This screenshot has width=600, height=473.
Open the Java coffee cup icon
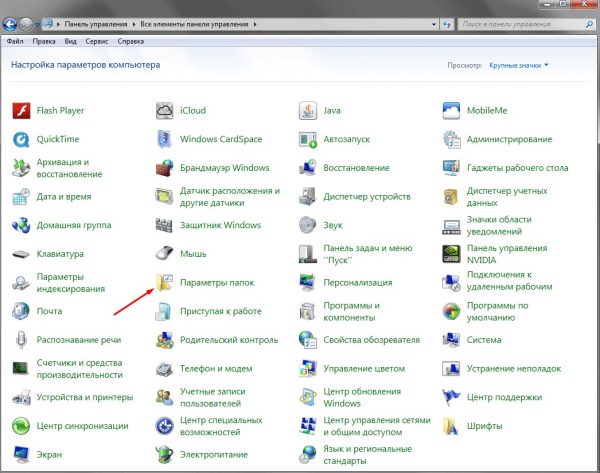(x=308, y=111)
